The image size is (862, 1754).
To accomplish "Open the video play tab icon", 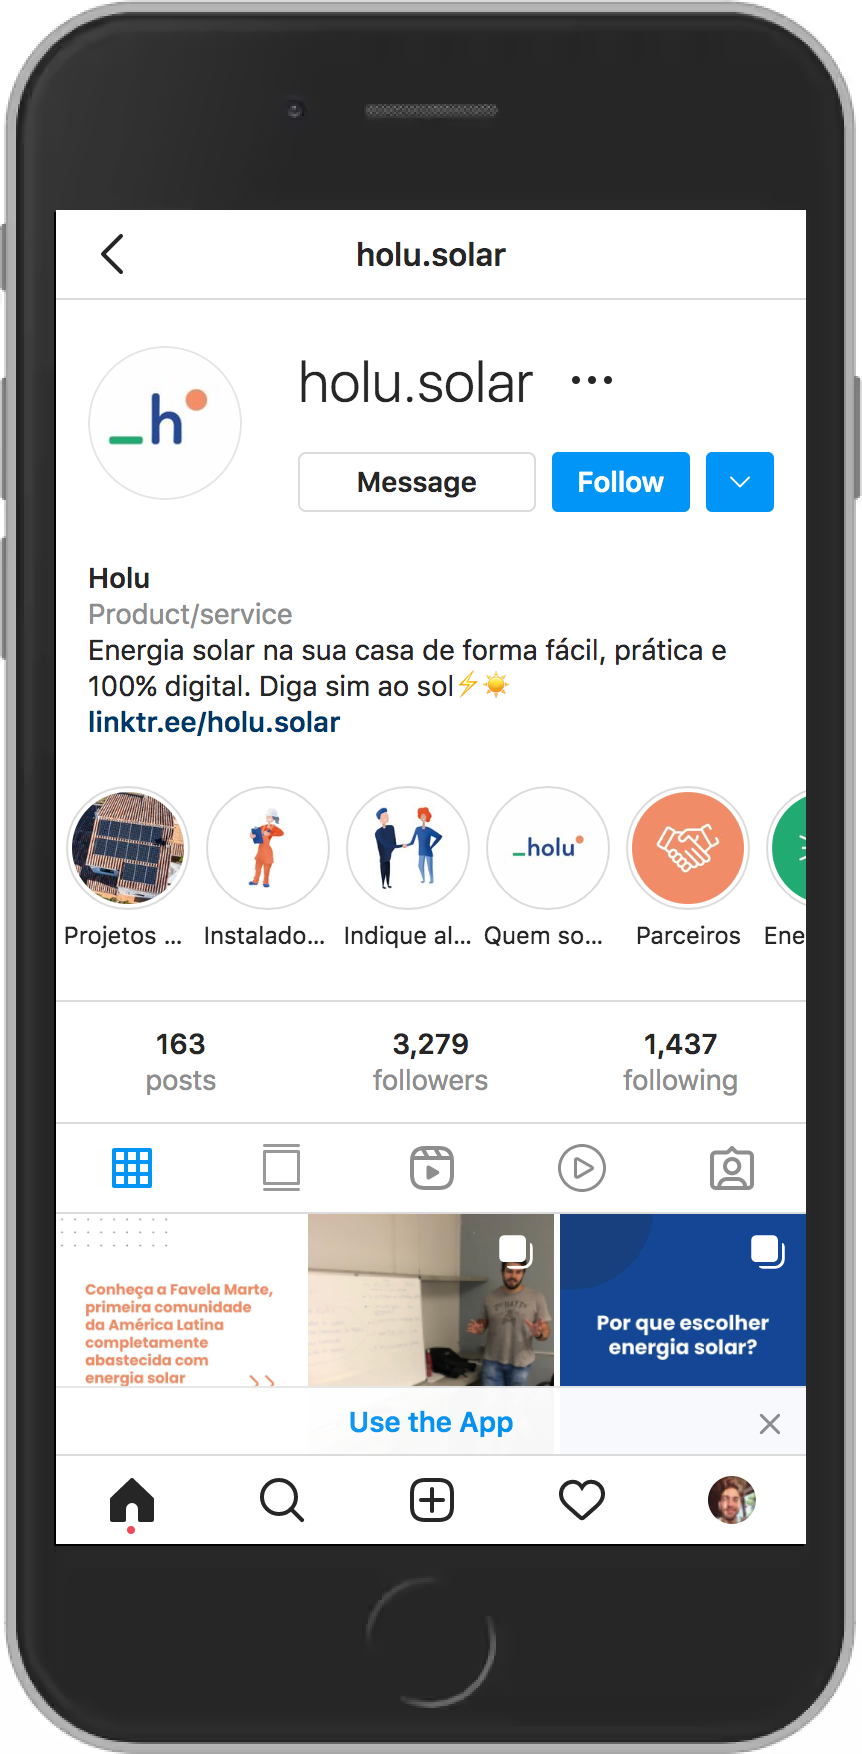I will [x=582, y=1168].
